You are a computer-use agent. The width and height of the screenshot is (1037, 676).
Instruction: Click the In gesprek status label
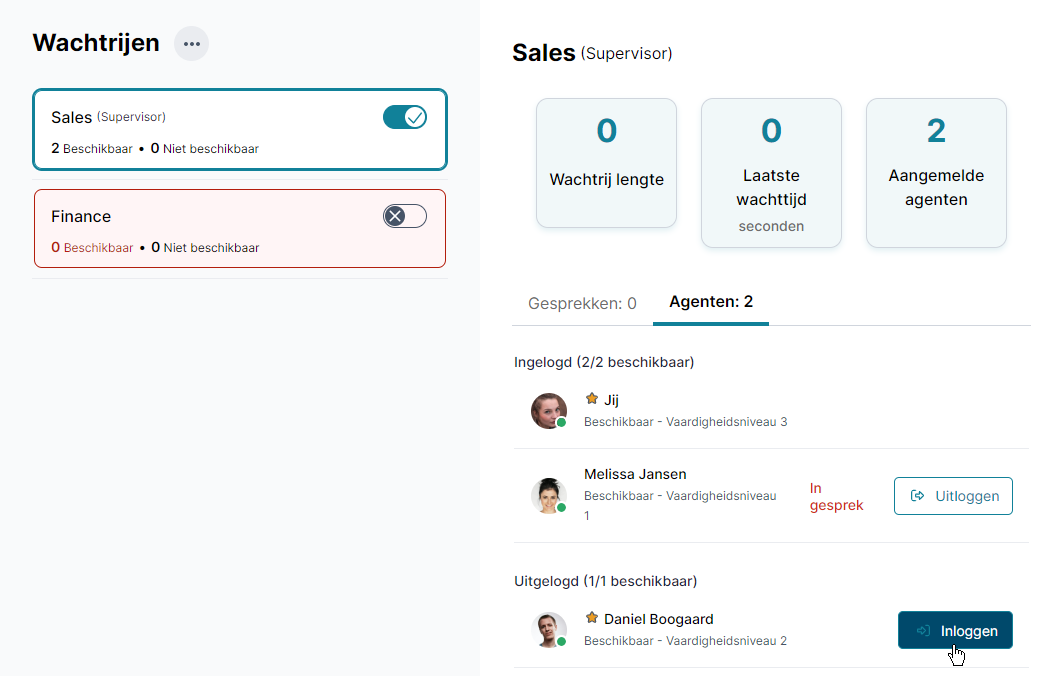(836, 497)
